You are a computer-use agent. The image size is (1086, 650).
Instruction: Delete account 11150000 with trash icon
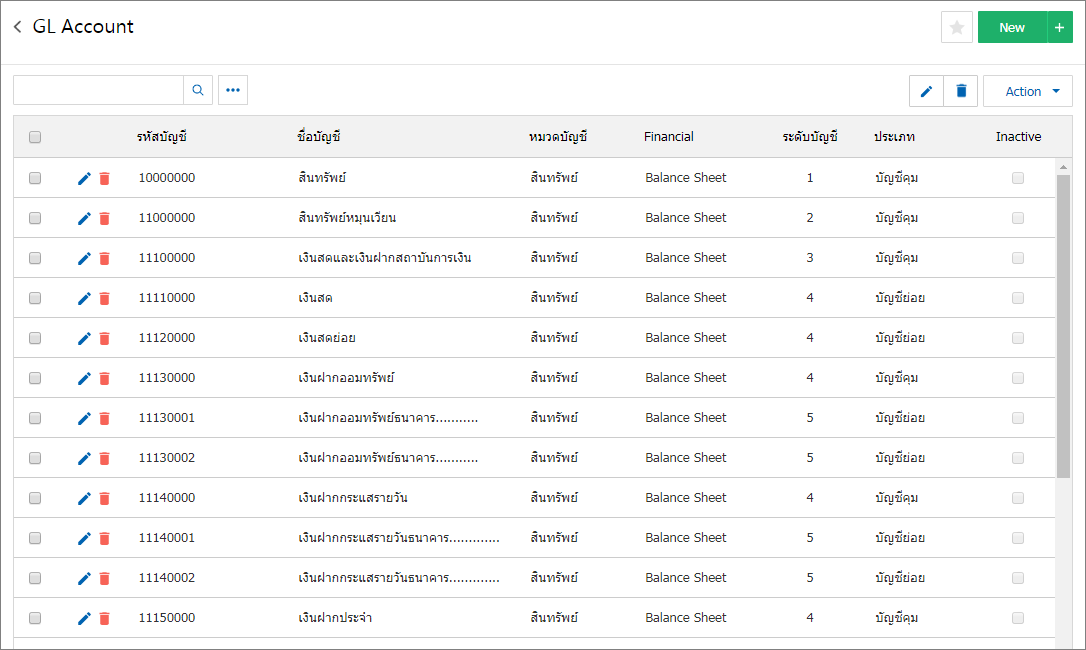[105, 619]
